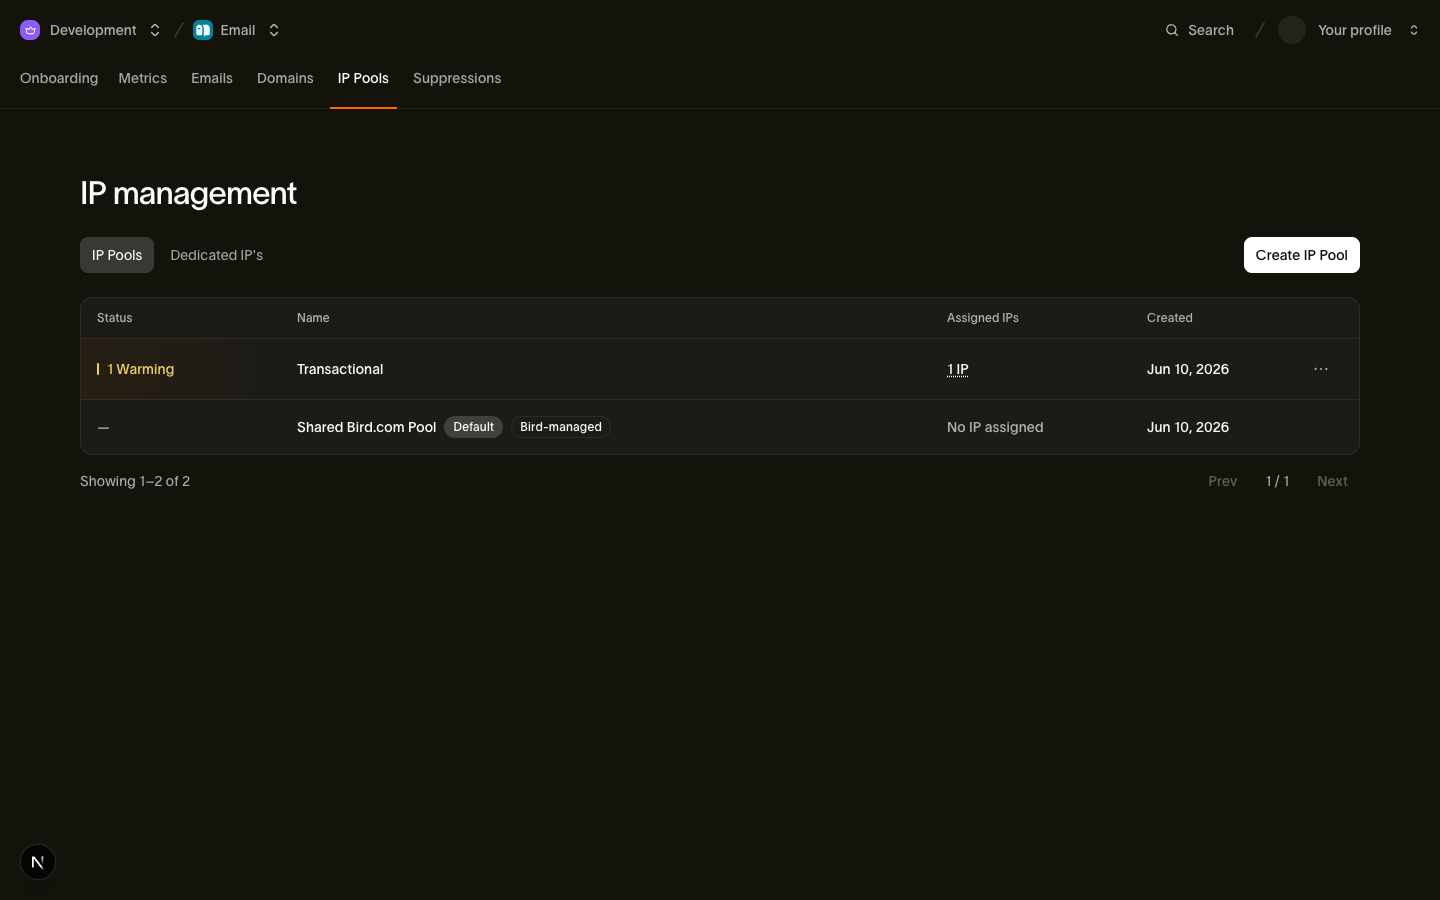1440x900 pixels.
Task: Select the IP Pools navigation tab
Action: (363, 78)
